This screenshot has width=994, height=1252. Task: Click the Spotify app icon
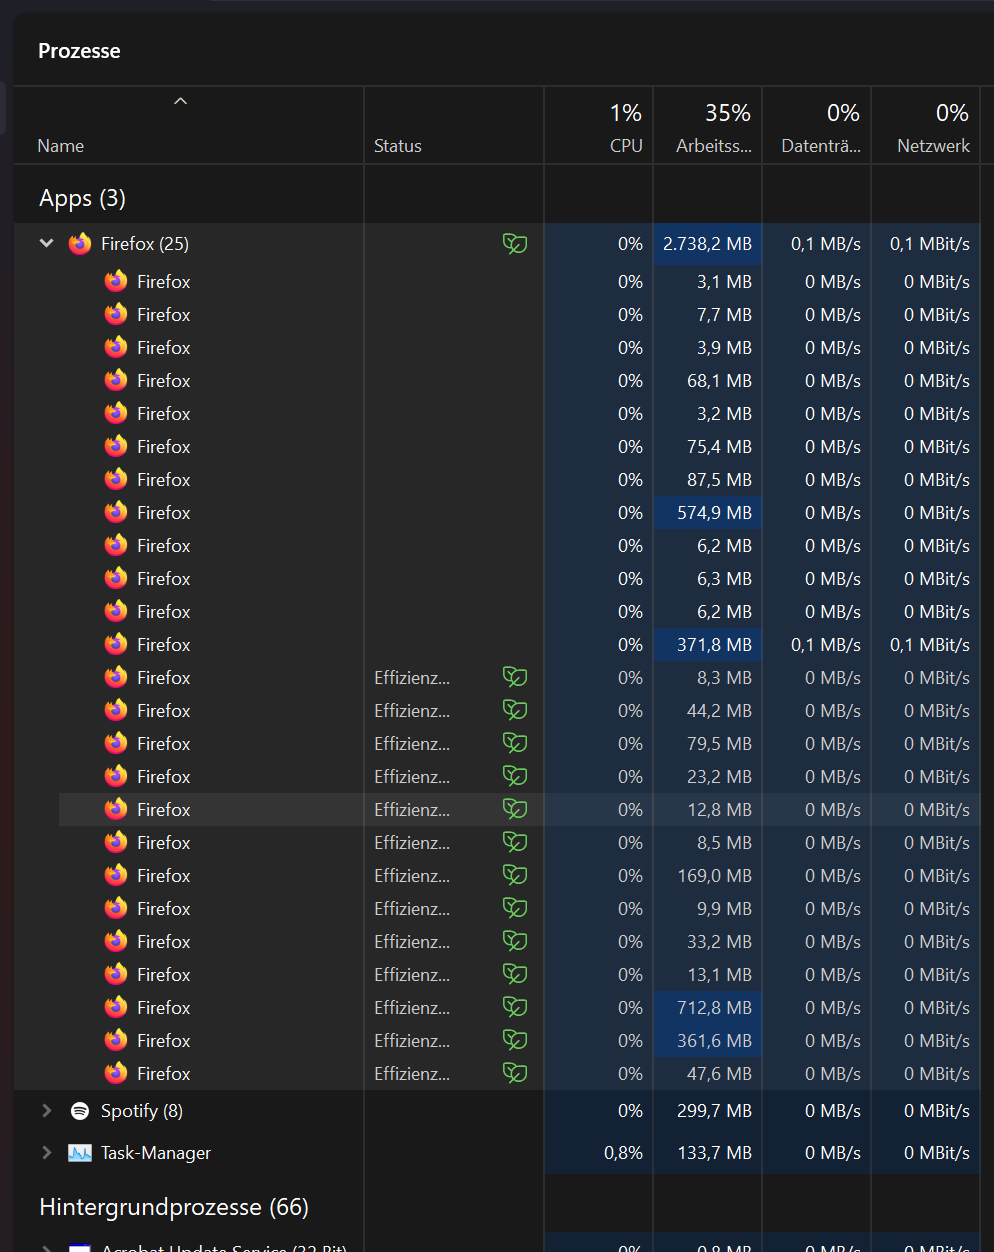coord(80,1111)
